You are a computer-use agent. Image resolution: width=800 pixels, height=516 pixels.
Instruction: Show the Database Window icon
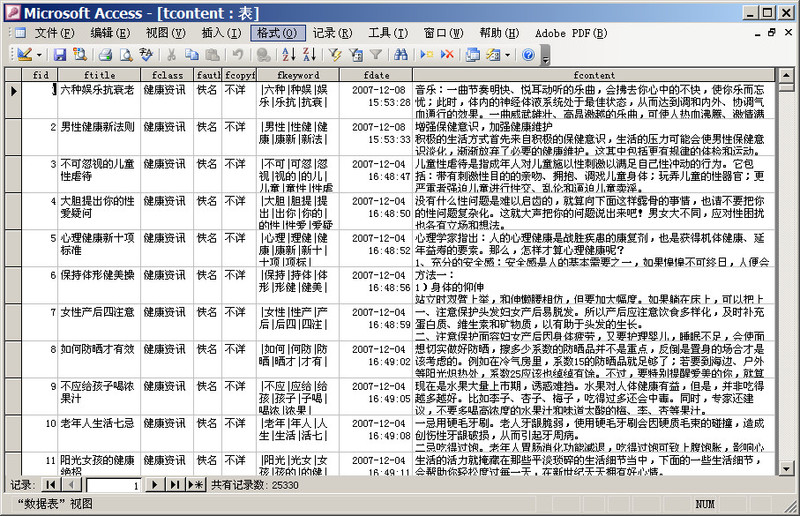coord(473,54)
